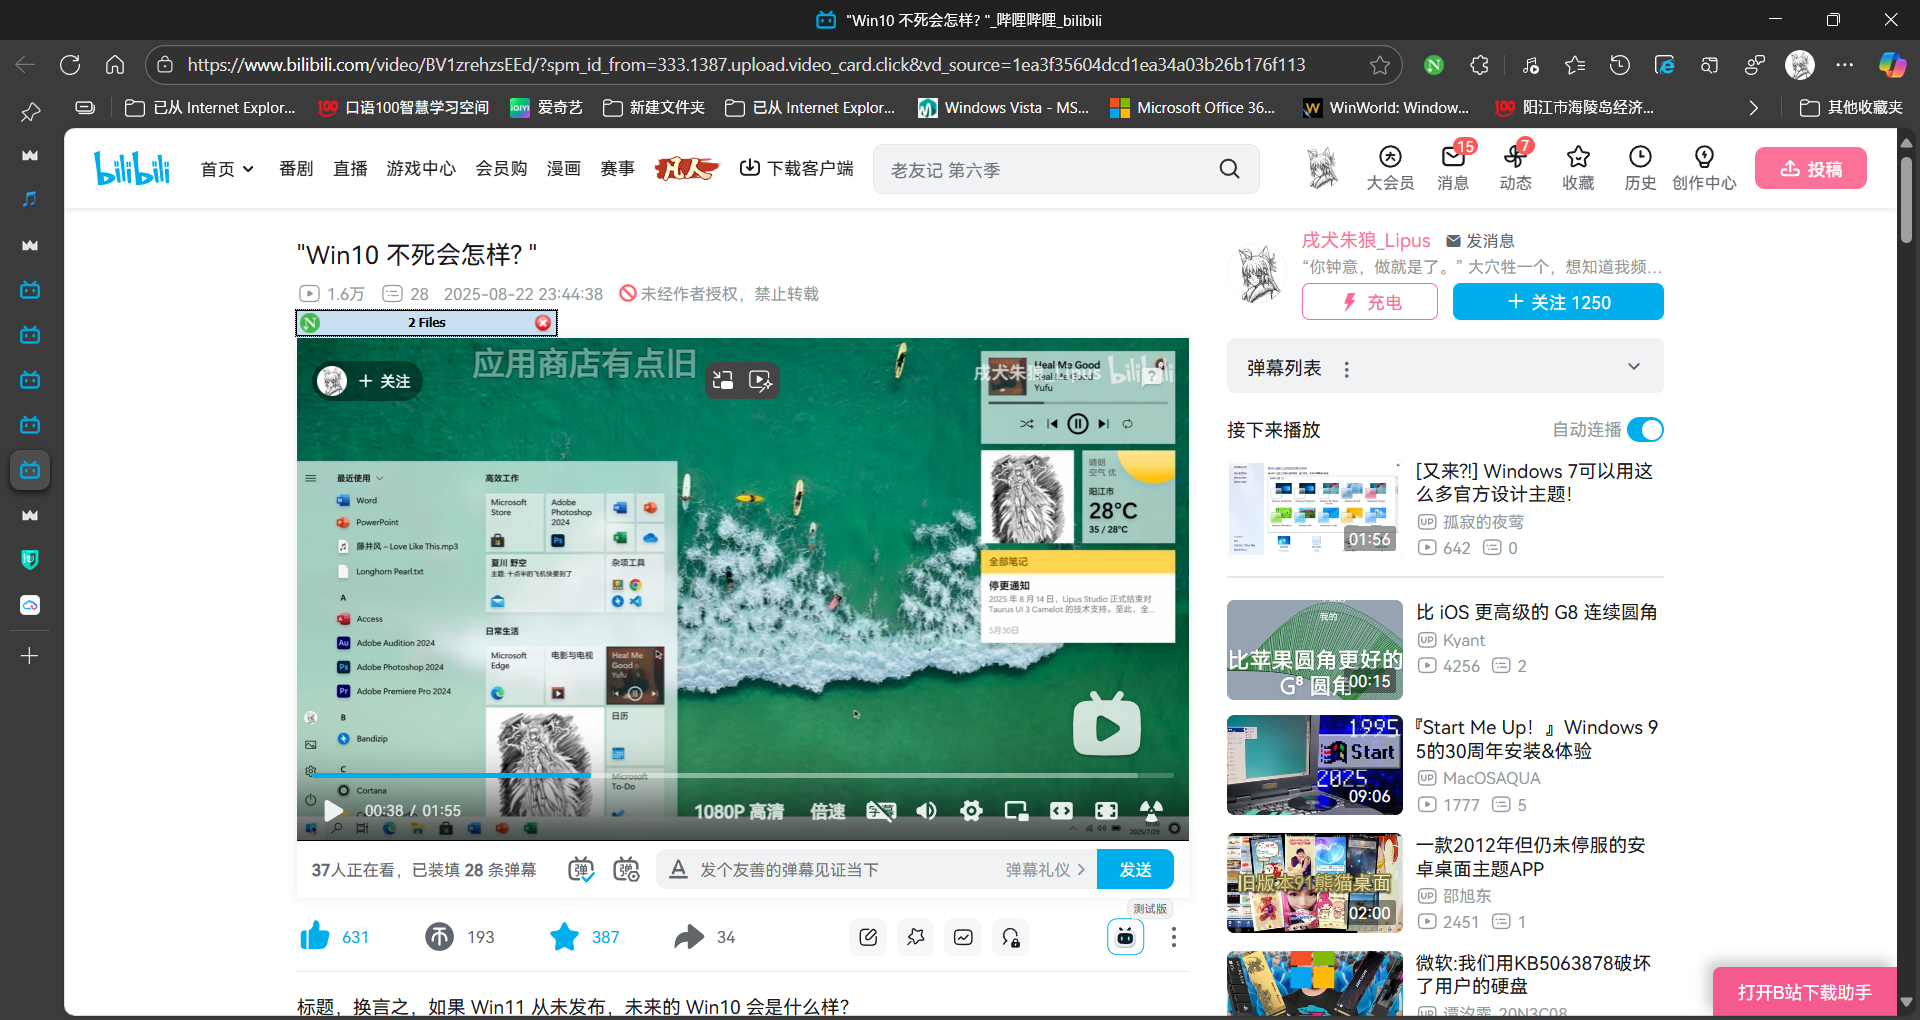Open 会员购 nav item
This screenshot has width=1920, height=1020.
[x=501, y=169]
